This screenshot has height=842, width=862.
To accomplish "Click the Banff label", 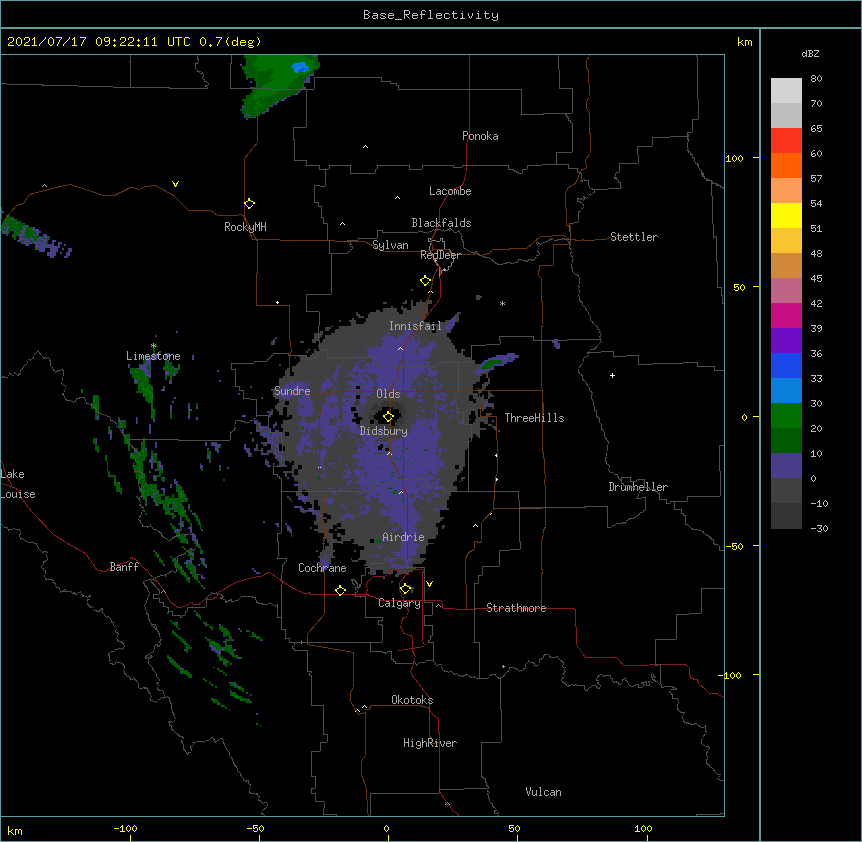I will pyautogui.click(x=124, y=567).
